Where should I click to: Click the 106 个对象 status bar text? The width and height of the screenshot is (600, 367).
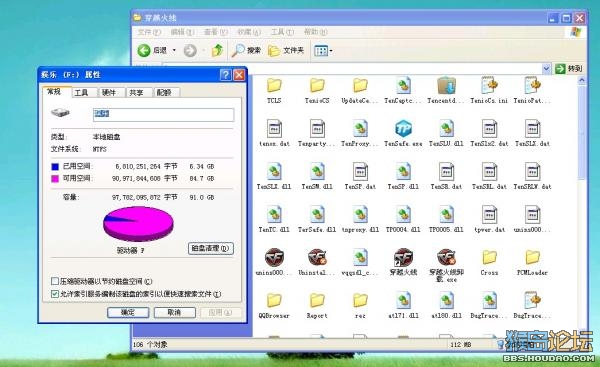pyautogui.click(x=150, y=344)
